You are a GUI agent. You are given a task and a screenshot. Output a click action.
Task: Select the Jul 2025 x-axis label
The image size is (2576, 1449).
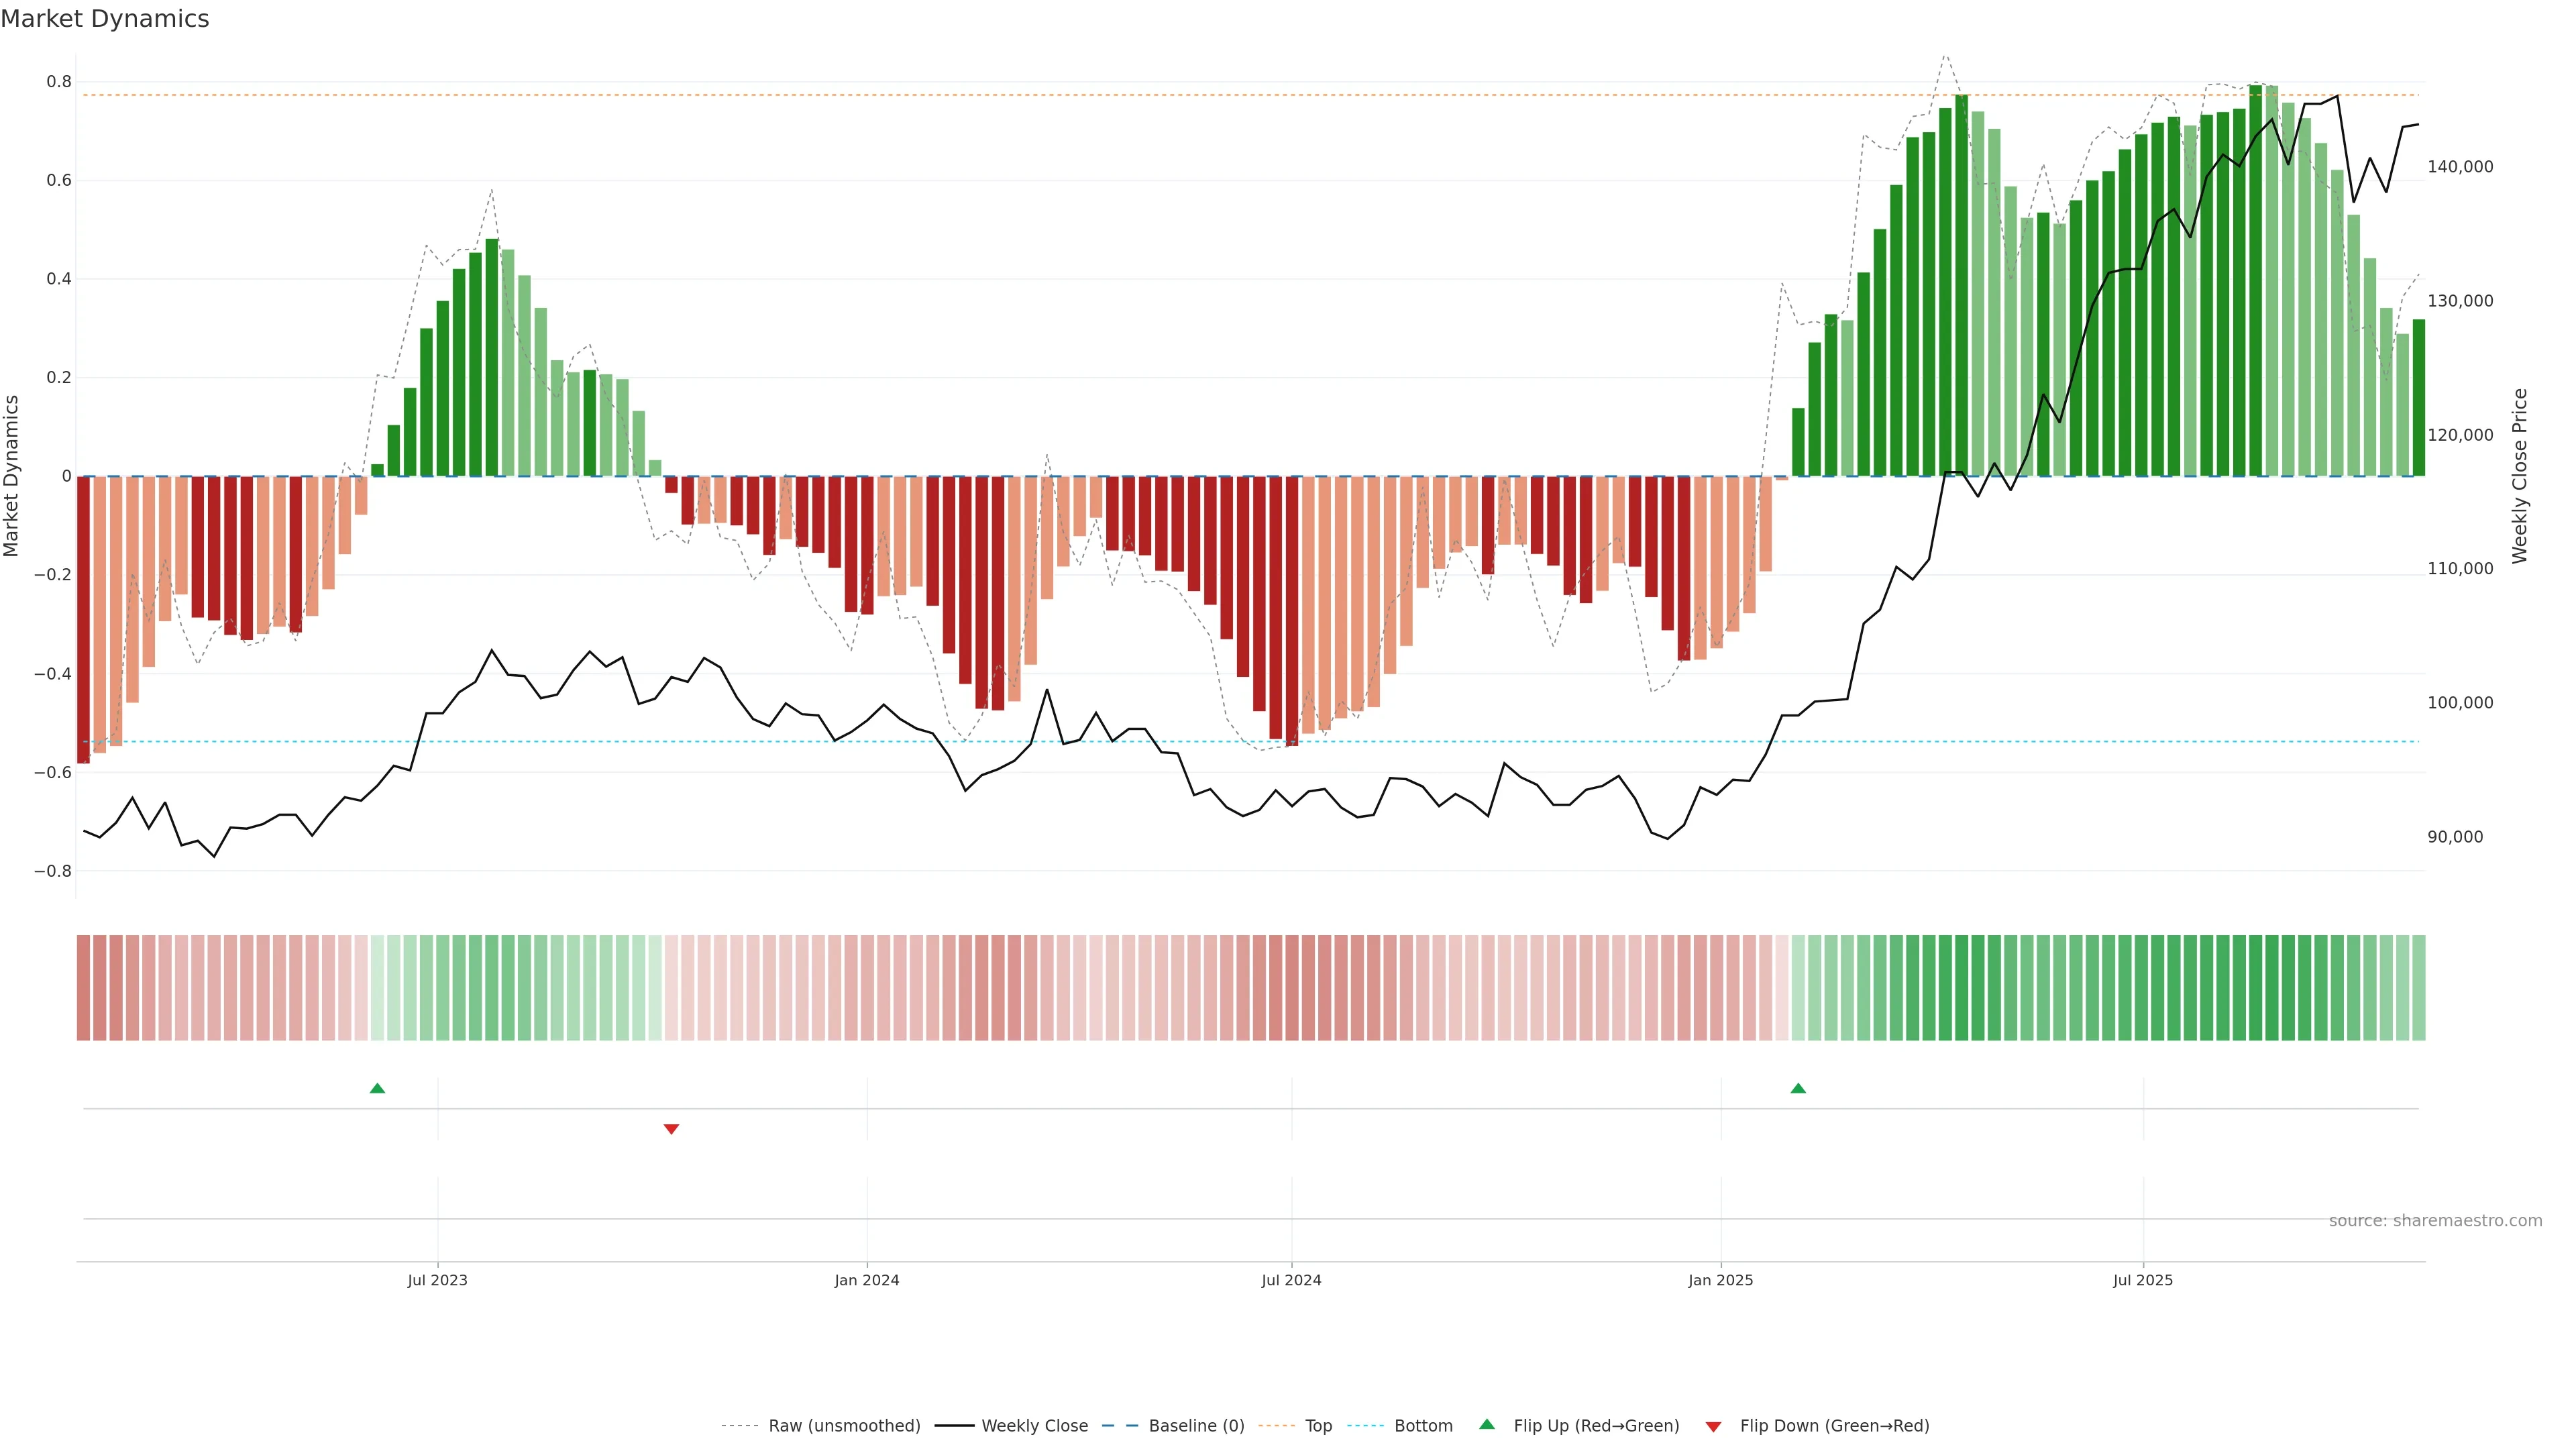(x=2143, y=1280)
